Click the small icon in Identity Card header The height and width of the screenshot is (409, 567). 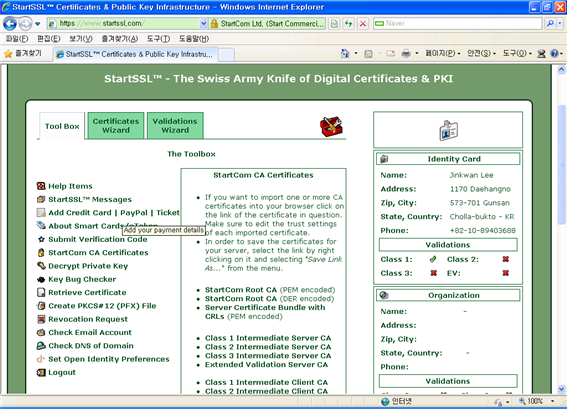coord(384,159)
